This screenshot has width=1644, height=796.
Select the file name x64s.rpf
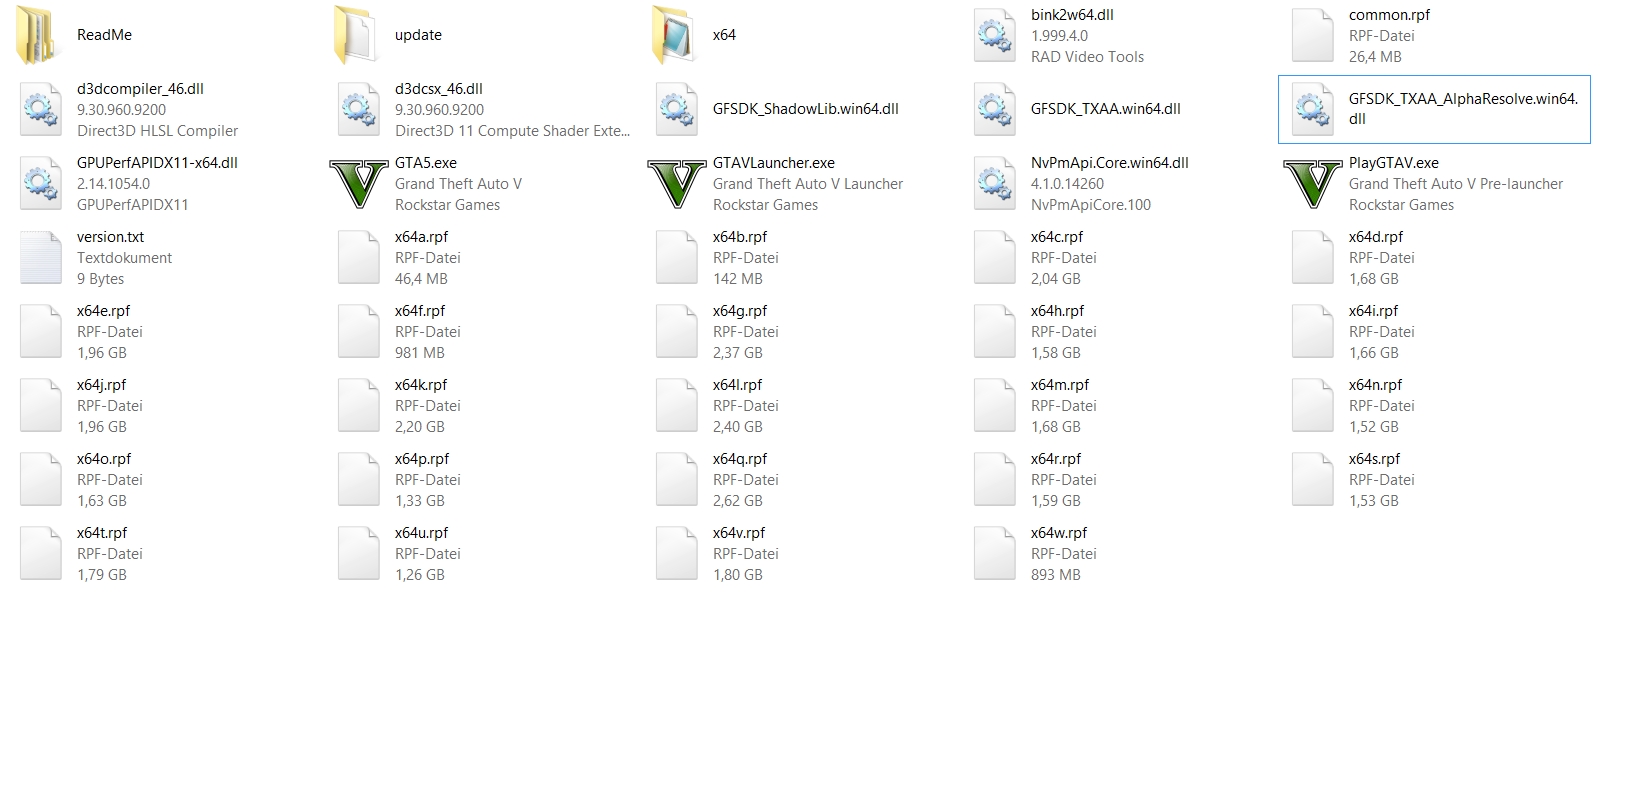[1374, 459]
